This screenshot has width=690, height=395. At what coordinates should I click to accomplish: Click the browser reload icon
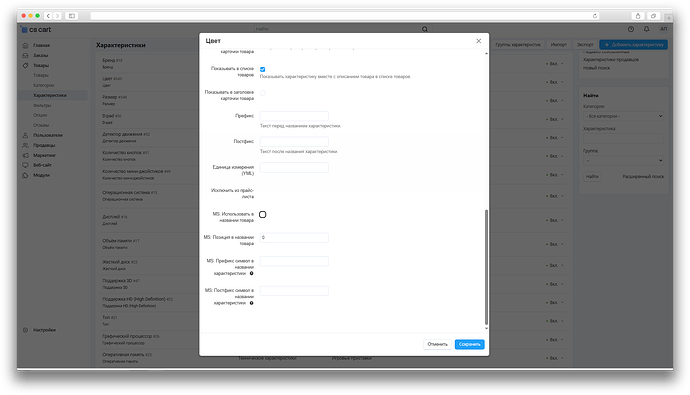pyautogui.click(x=595, y=16)
